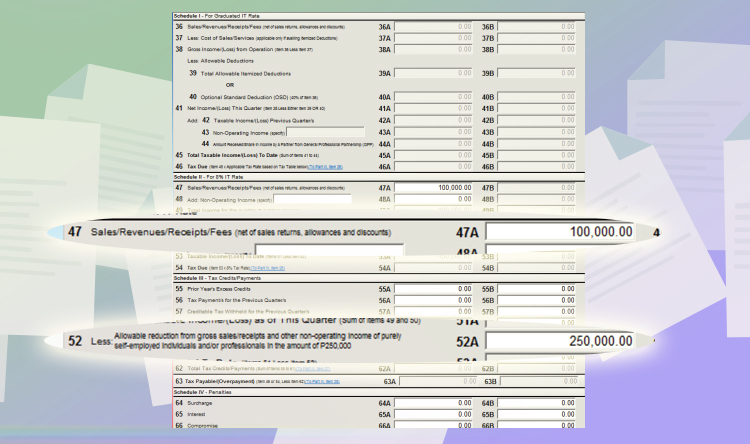750x444 pixels.
Task: Click the 64A Surcharge field
Action: pyautogui.click(x=433, y=403)
